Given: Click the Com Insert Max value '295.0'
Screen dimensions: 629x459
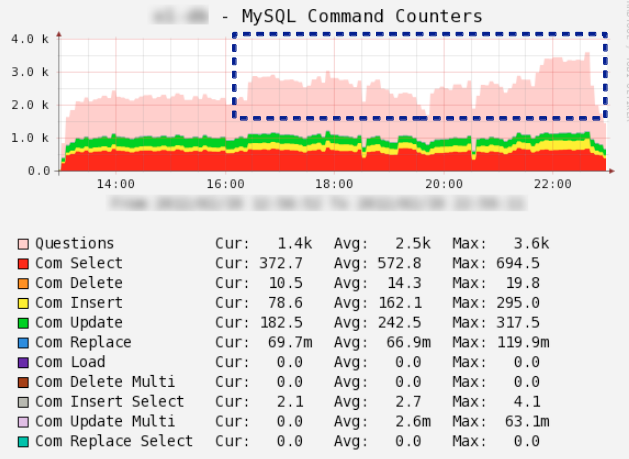Looking at the screenshot, I should tap(518, 303).
